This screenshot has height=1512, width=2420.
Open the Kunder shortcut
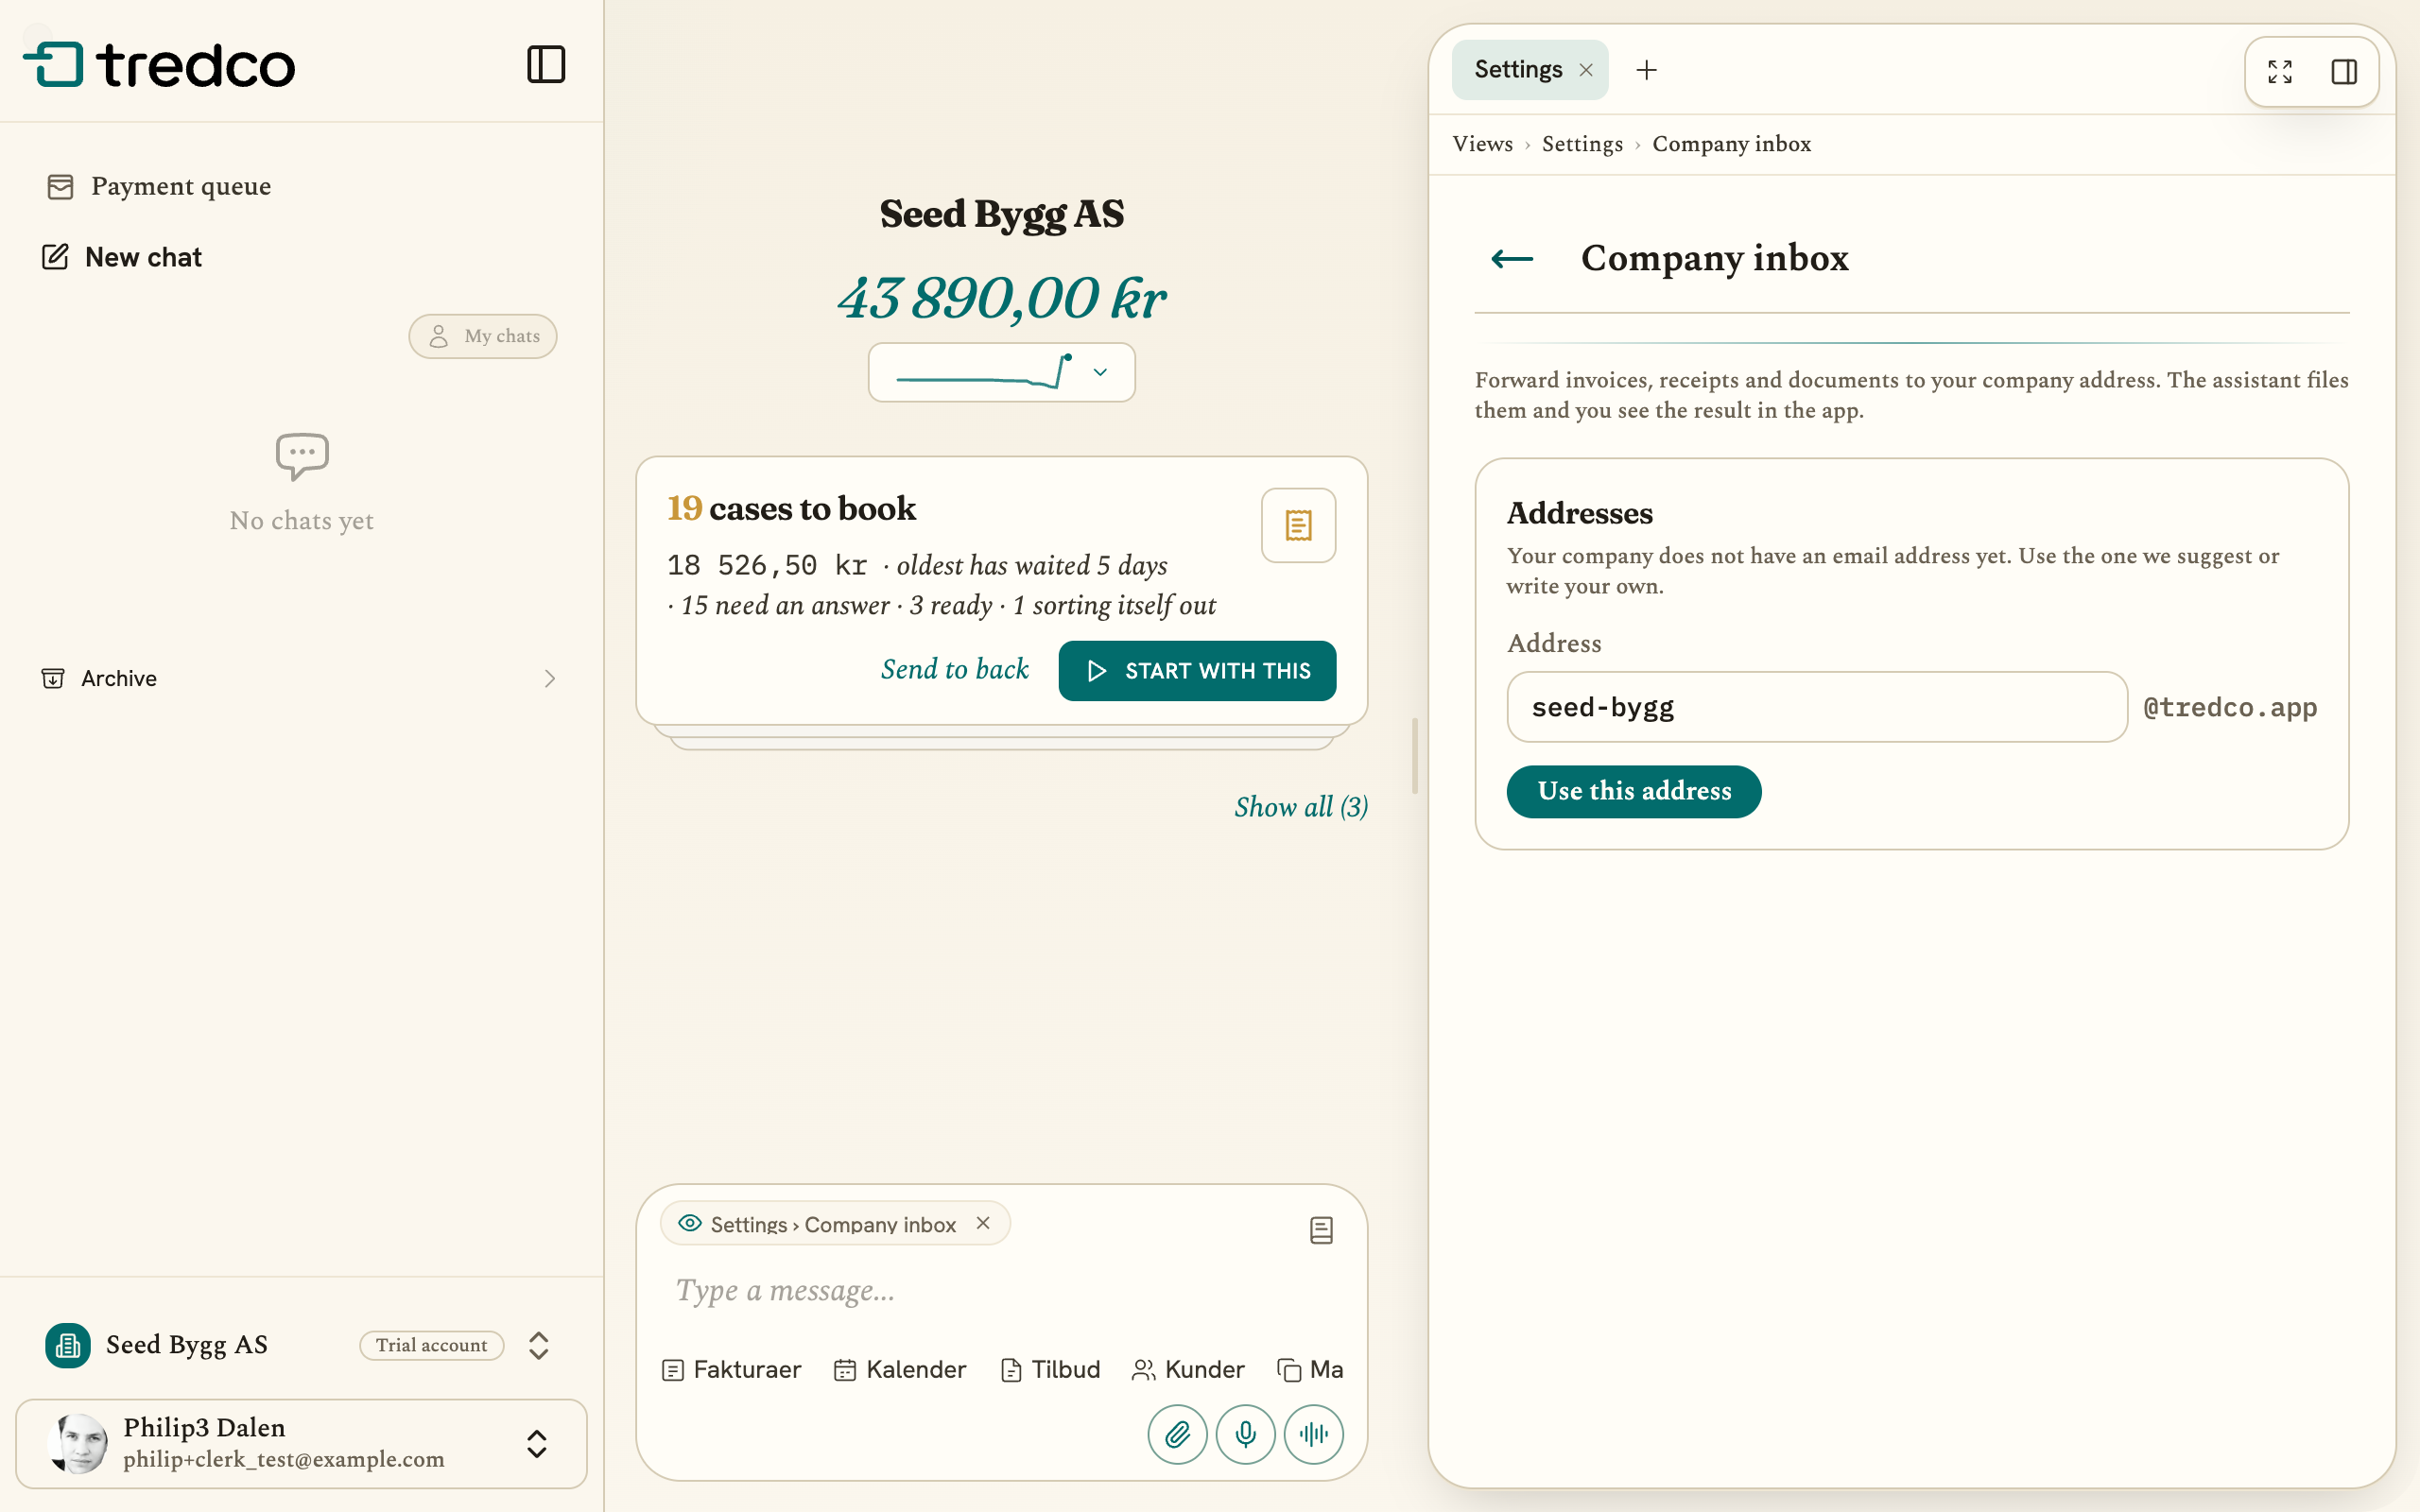(x=1188, y=1369)
